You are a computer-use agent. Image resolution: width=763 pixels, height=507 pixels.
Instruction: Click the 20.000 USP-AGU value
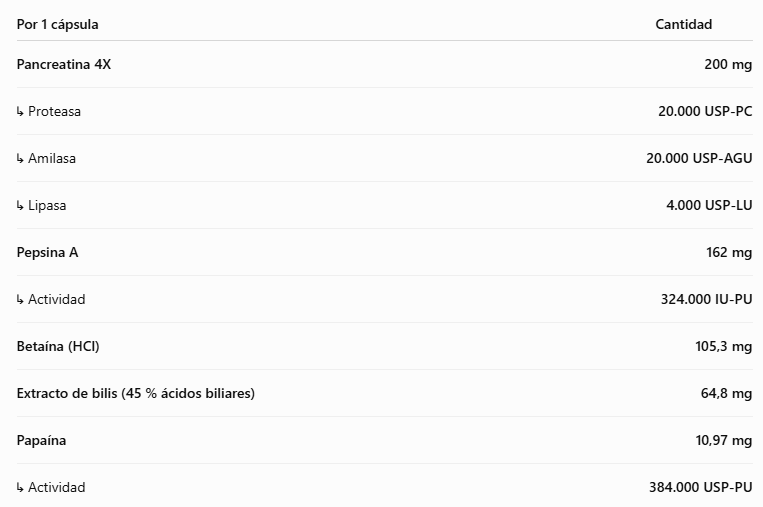[699, 158]
